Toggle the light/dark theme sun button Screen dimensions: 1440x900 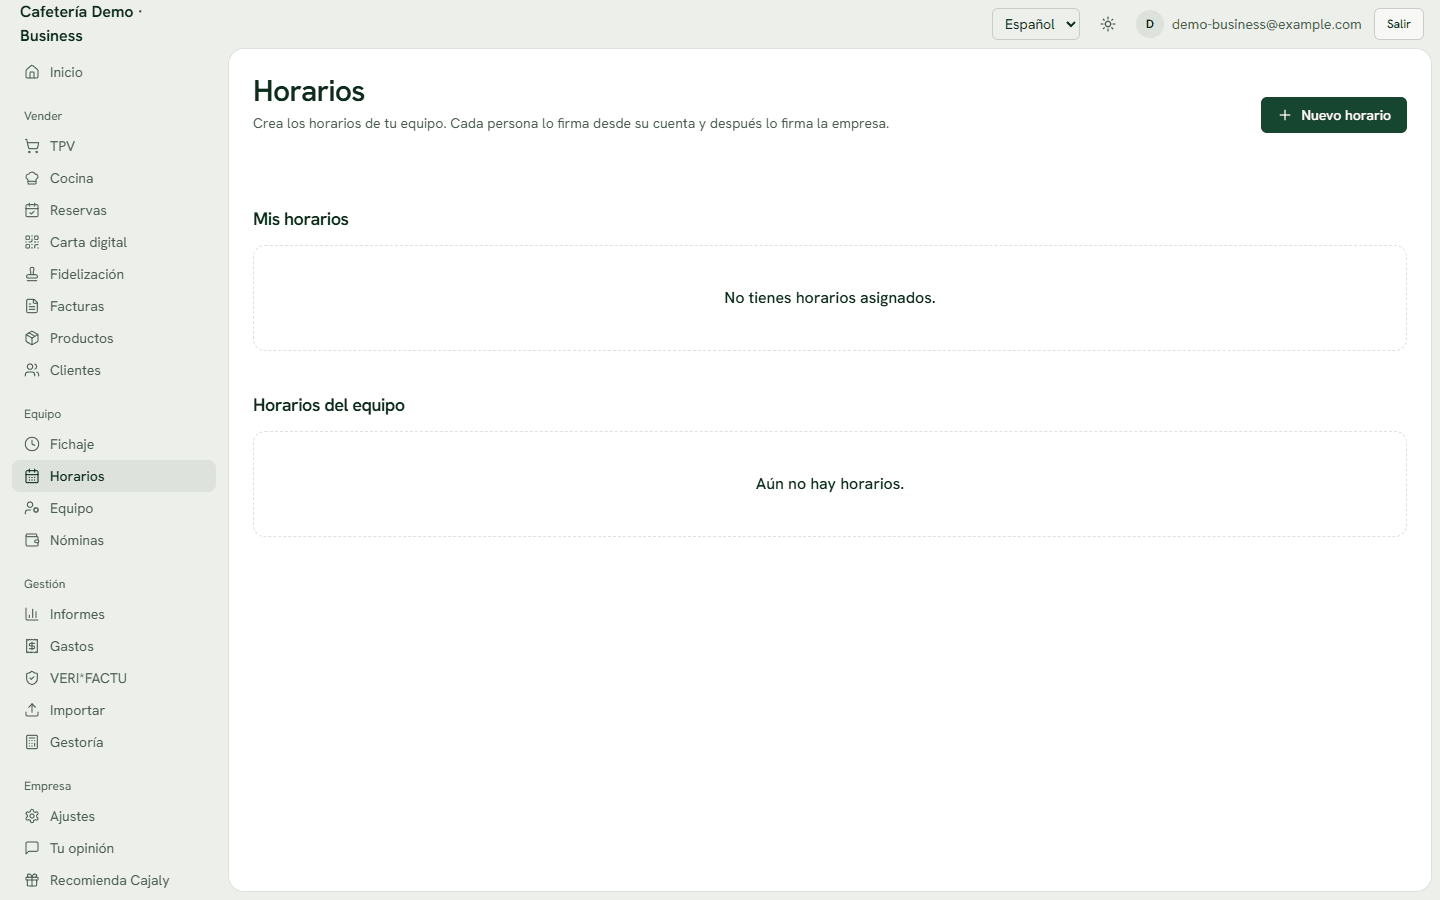click(x=1108, y=24)
